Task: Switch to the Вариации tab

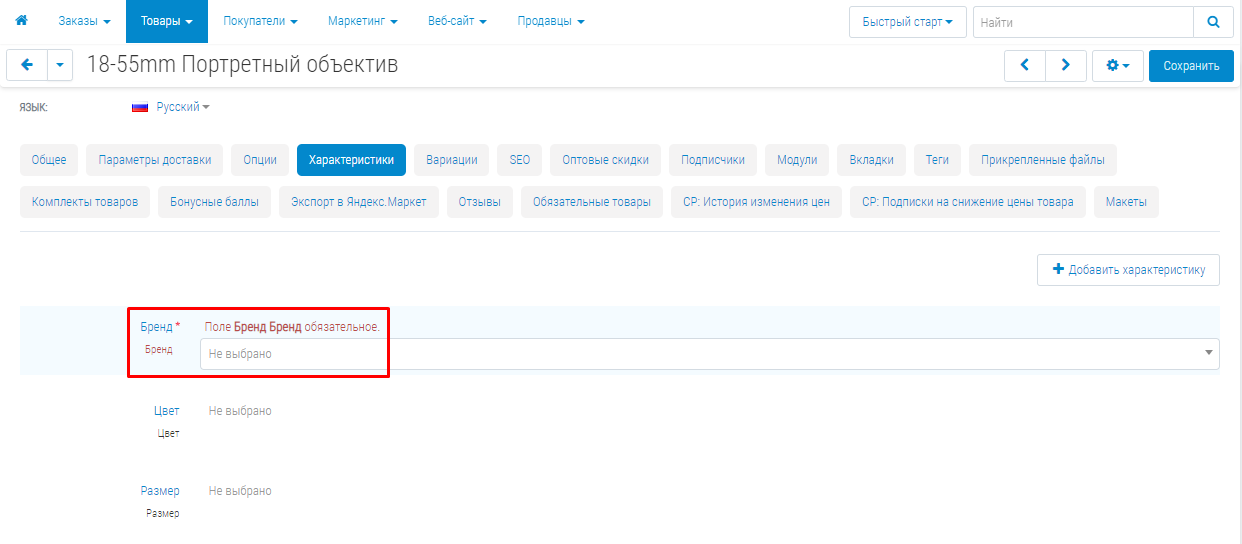Action: pos(451,160)
